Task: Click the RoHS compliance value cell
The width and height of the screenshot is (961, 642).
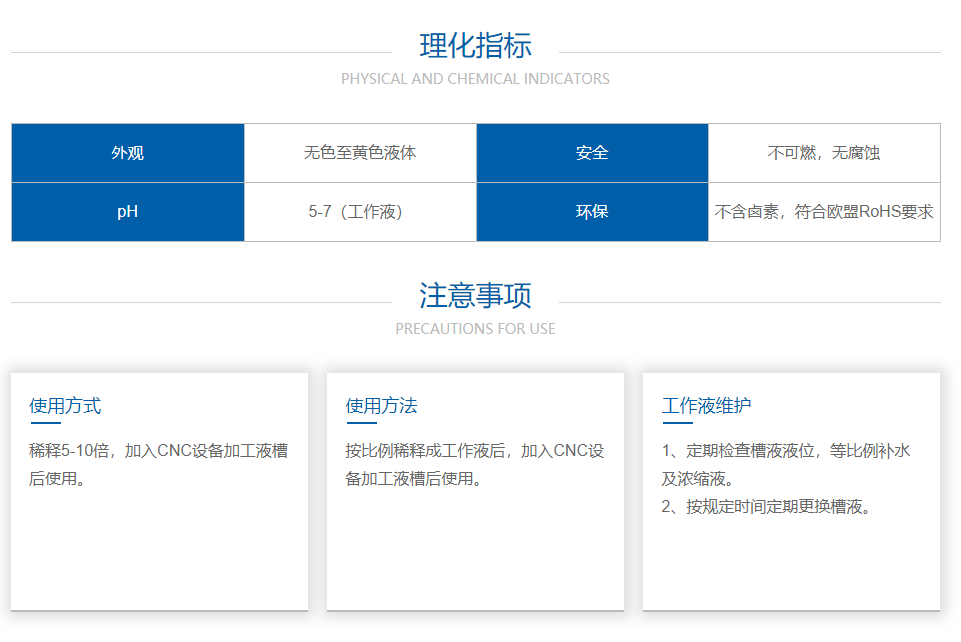Action: coord(824,212)
